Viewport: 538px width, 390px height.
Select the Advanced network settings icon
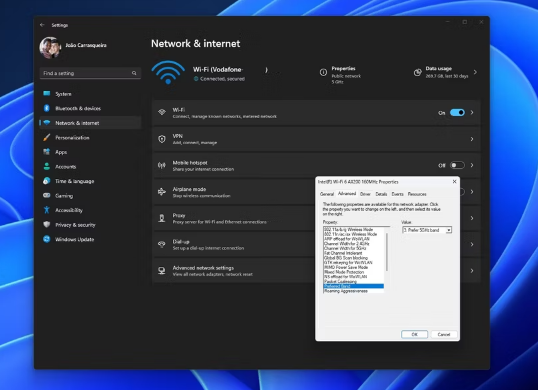point(162,271)
